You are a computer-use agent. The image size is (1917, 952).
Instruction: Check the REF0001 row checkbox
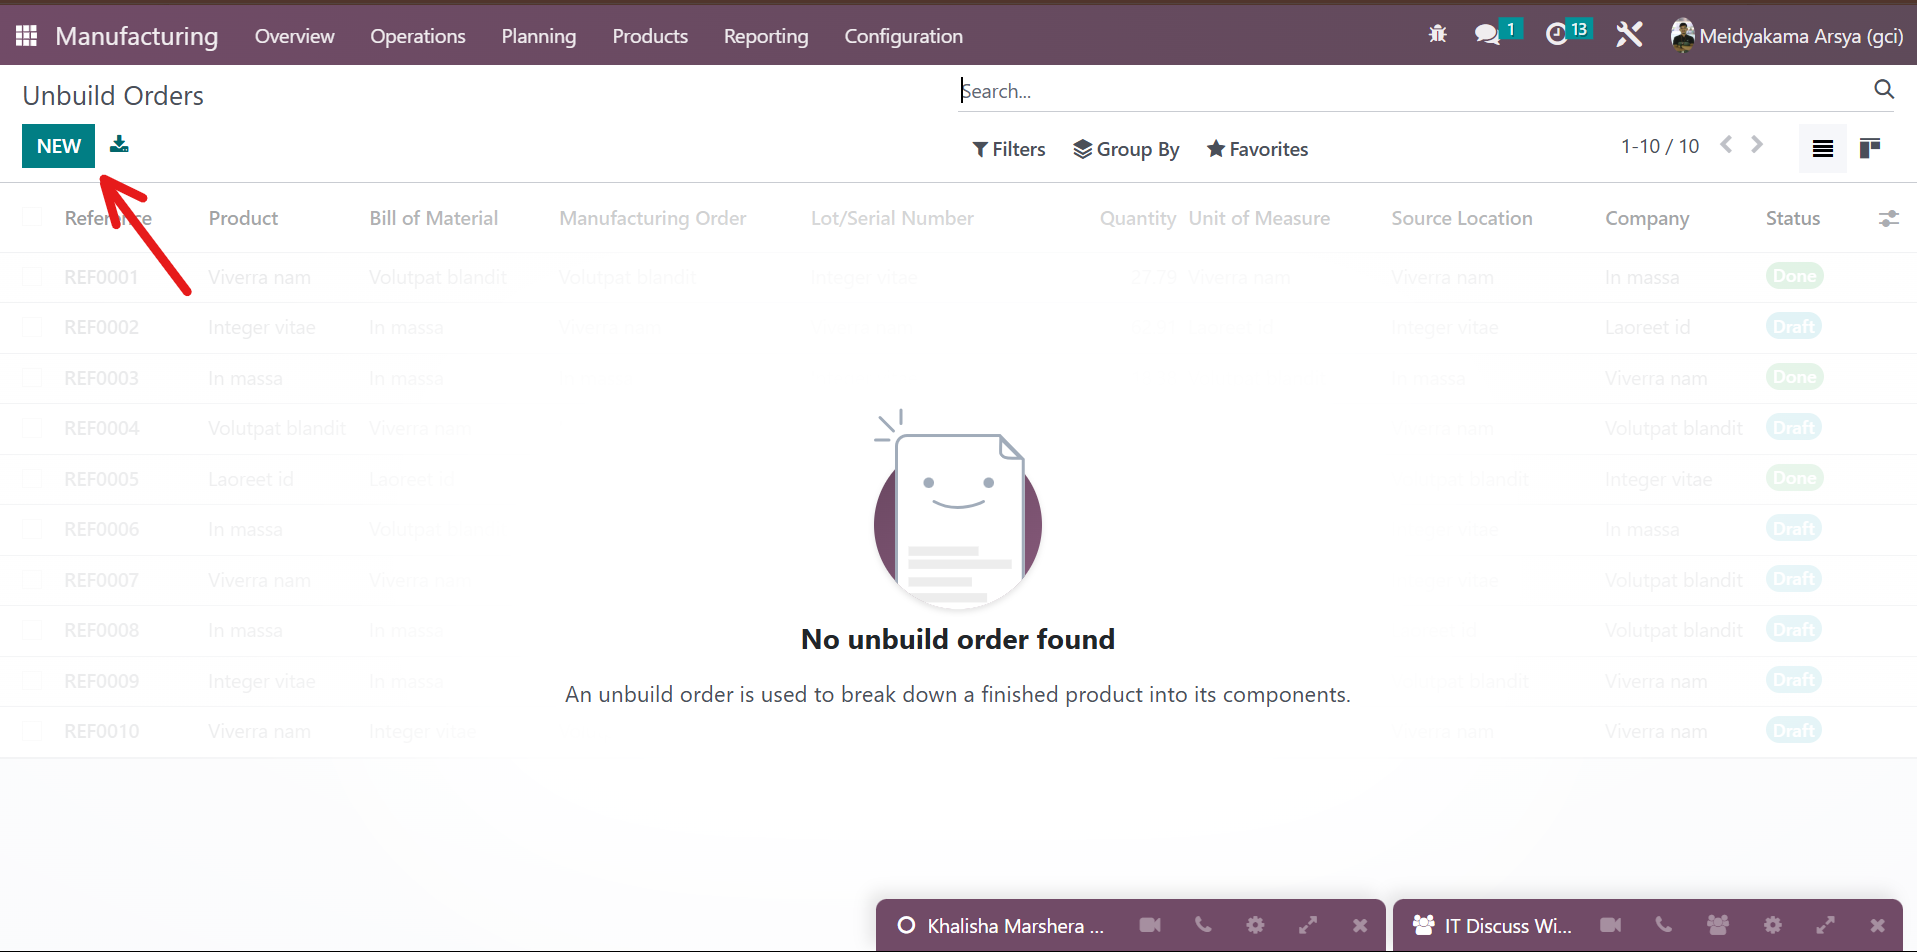tap(33, 277)
